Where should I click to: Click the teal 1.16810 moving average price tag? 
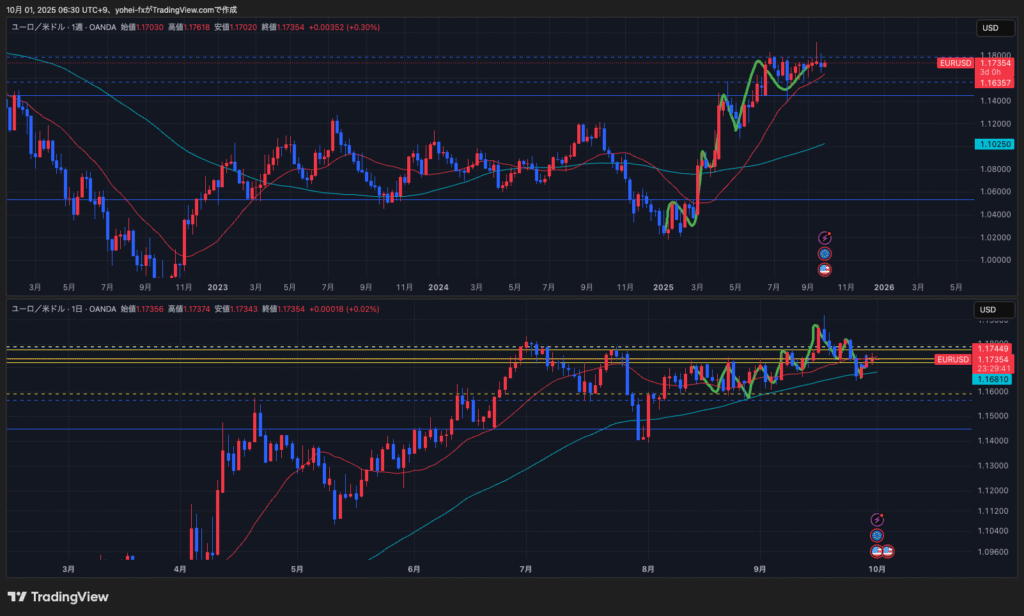click(996, 380)
